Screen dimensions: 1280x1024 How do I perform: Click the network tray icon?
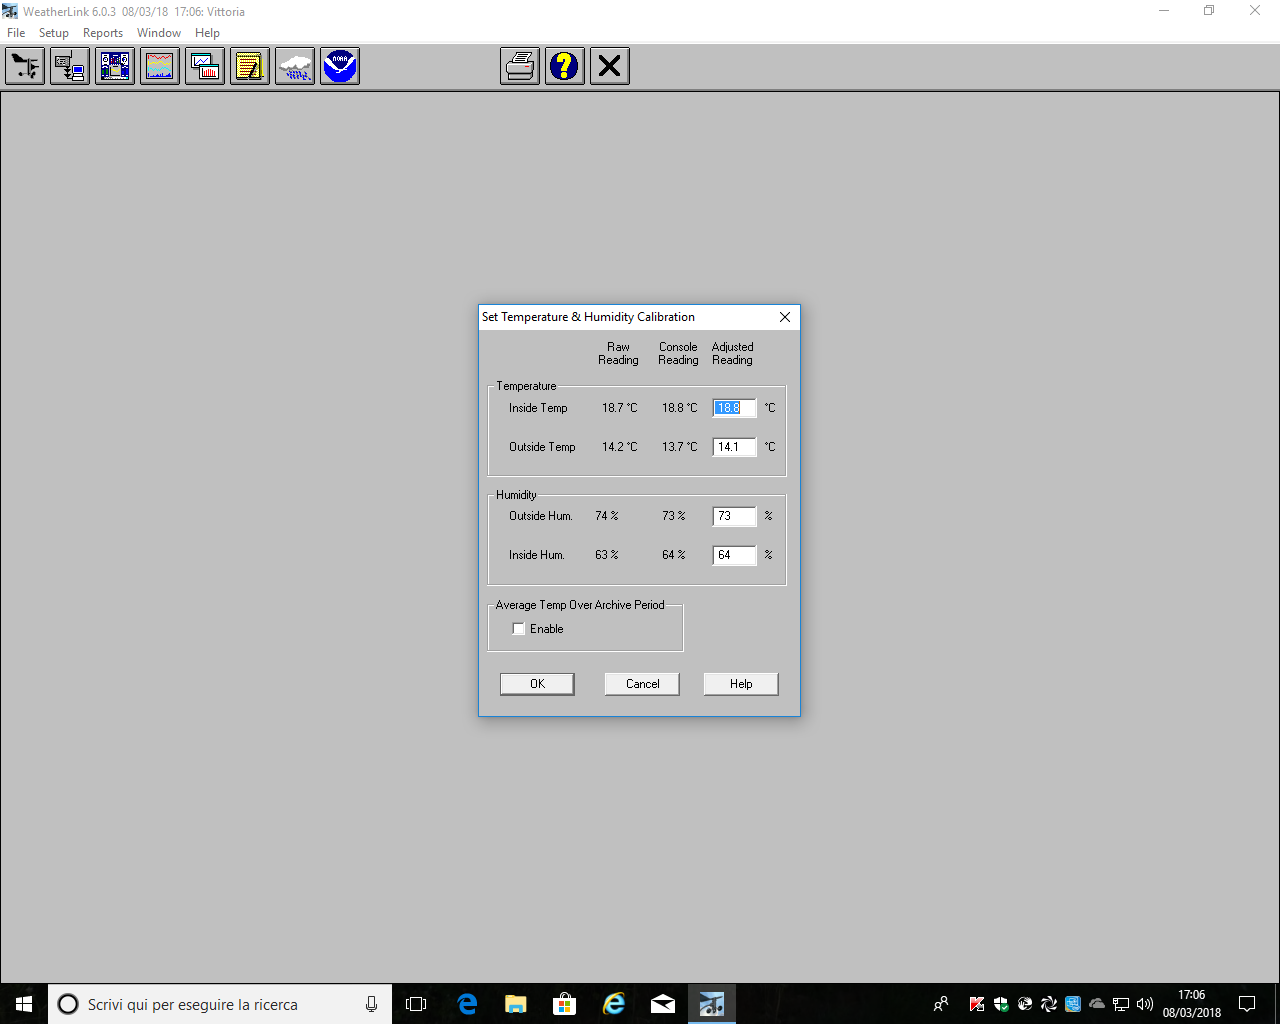coord(1121,1004)
